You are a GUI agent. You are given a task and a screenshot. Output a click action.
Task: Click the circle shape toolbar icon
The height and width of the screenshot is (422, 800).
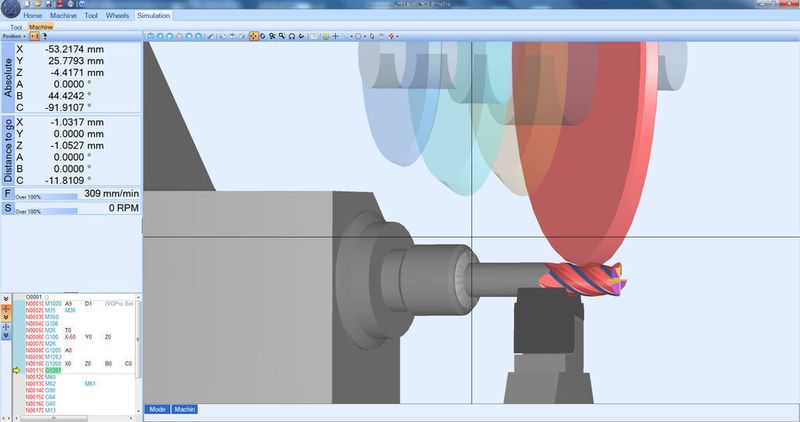[358, 36]
